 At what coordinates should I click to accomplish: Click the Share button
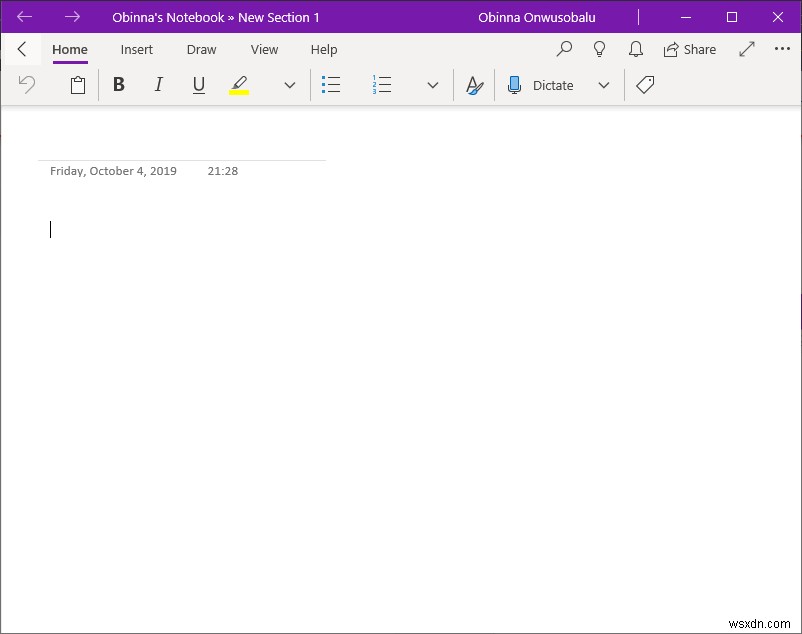690,49
